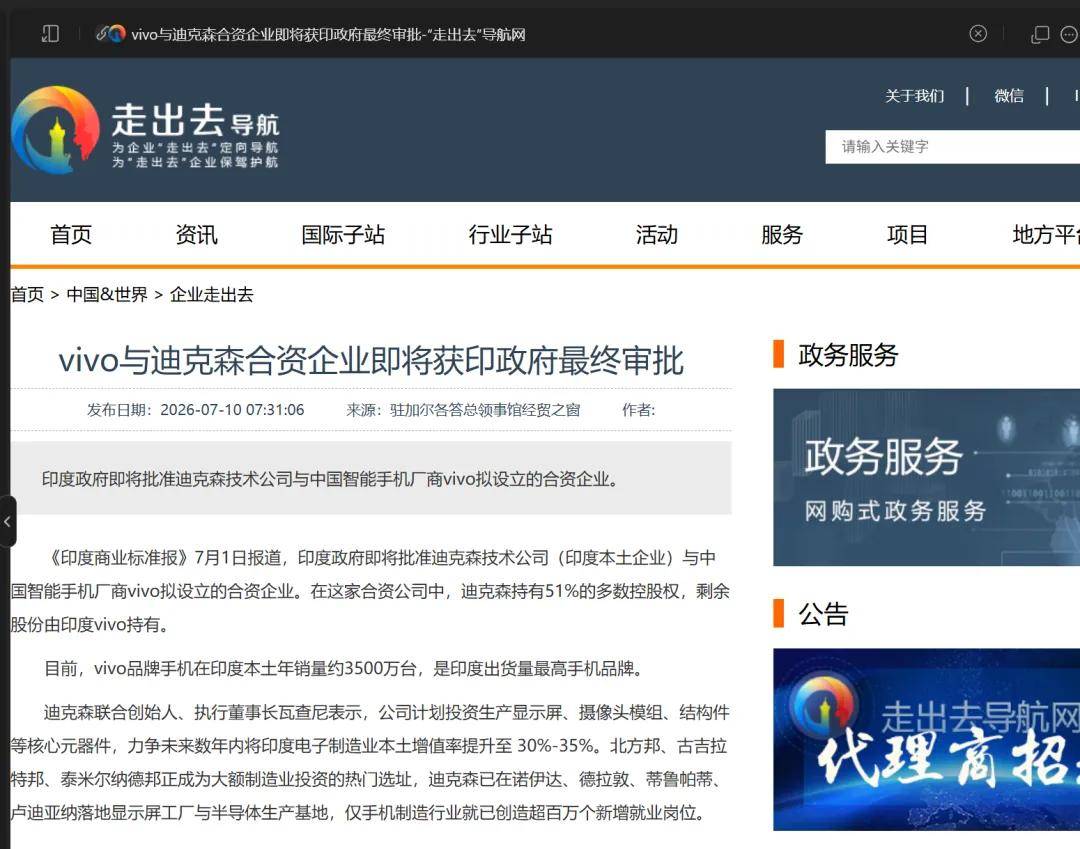The height and width of the screenshot is (849, 1080).
Task: Open the 服务 navigation menu
Action: click(x=782, y=235)
